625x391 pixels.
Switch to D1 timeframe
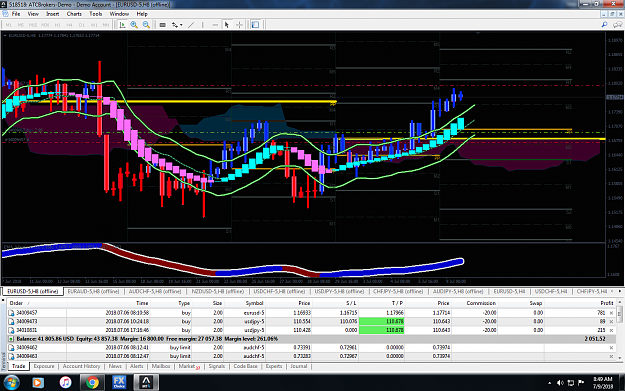point(82,25)
